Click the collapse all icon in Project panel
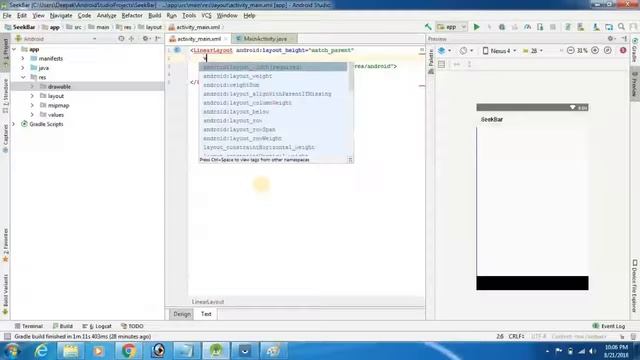This screenshot has width=640, height=360. tap(132, 39)
